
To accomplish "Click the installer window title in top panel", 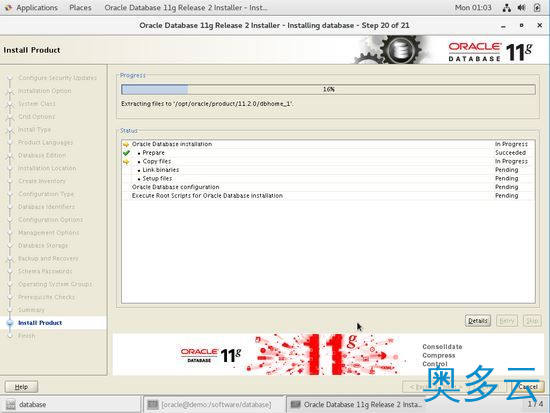I will (186, 7).
